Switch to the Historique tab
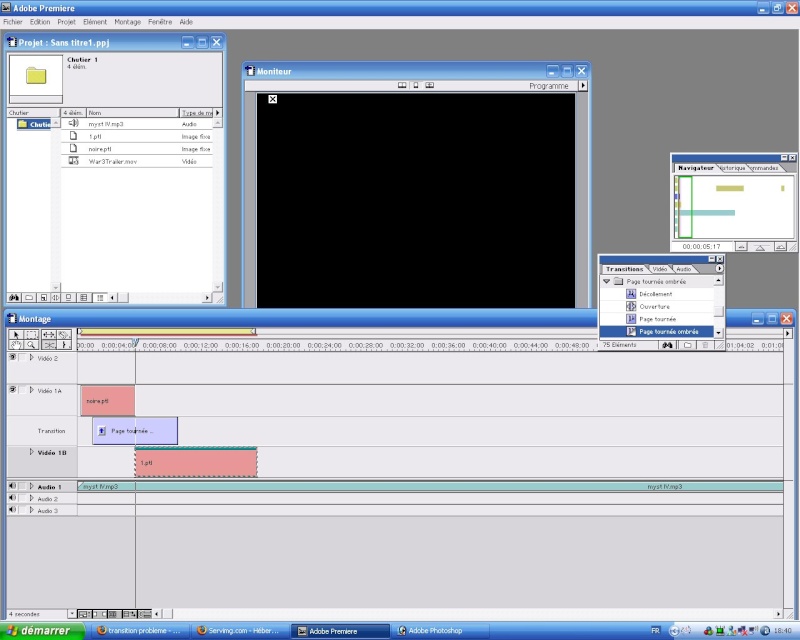The height and width of the screenshot is (640, 800). pos(733,168)
